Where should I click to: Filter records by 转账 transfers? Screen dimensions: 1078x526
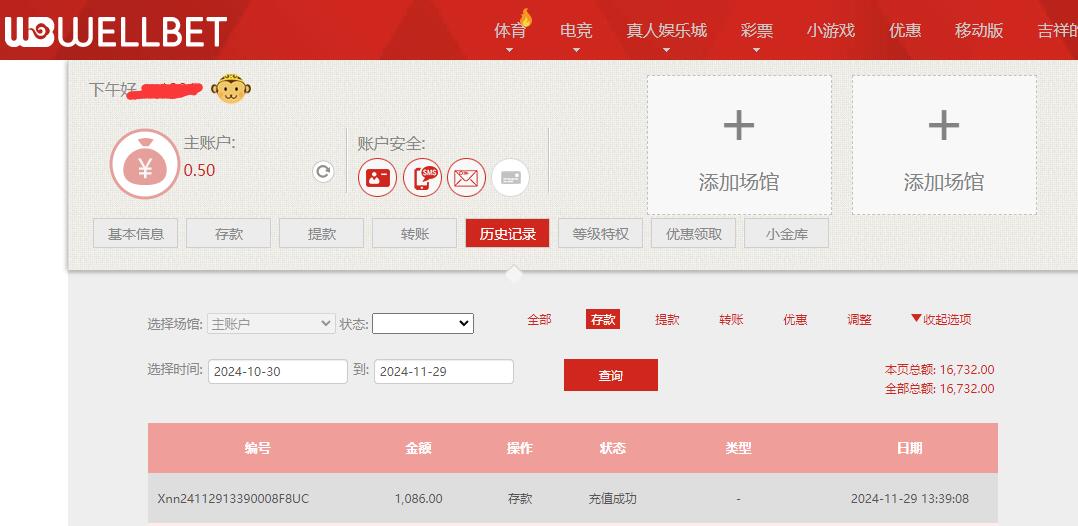[x=731, y=319]
